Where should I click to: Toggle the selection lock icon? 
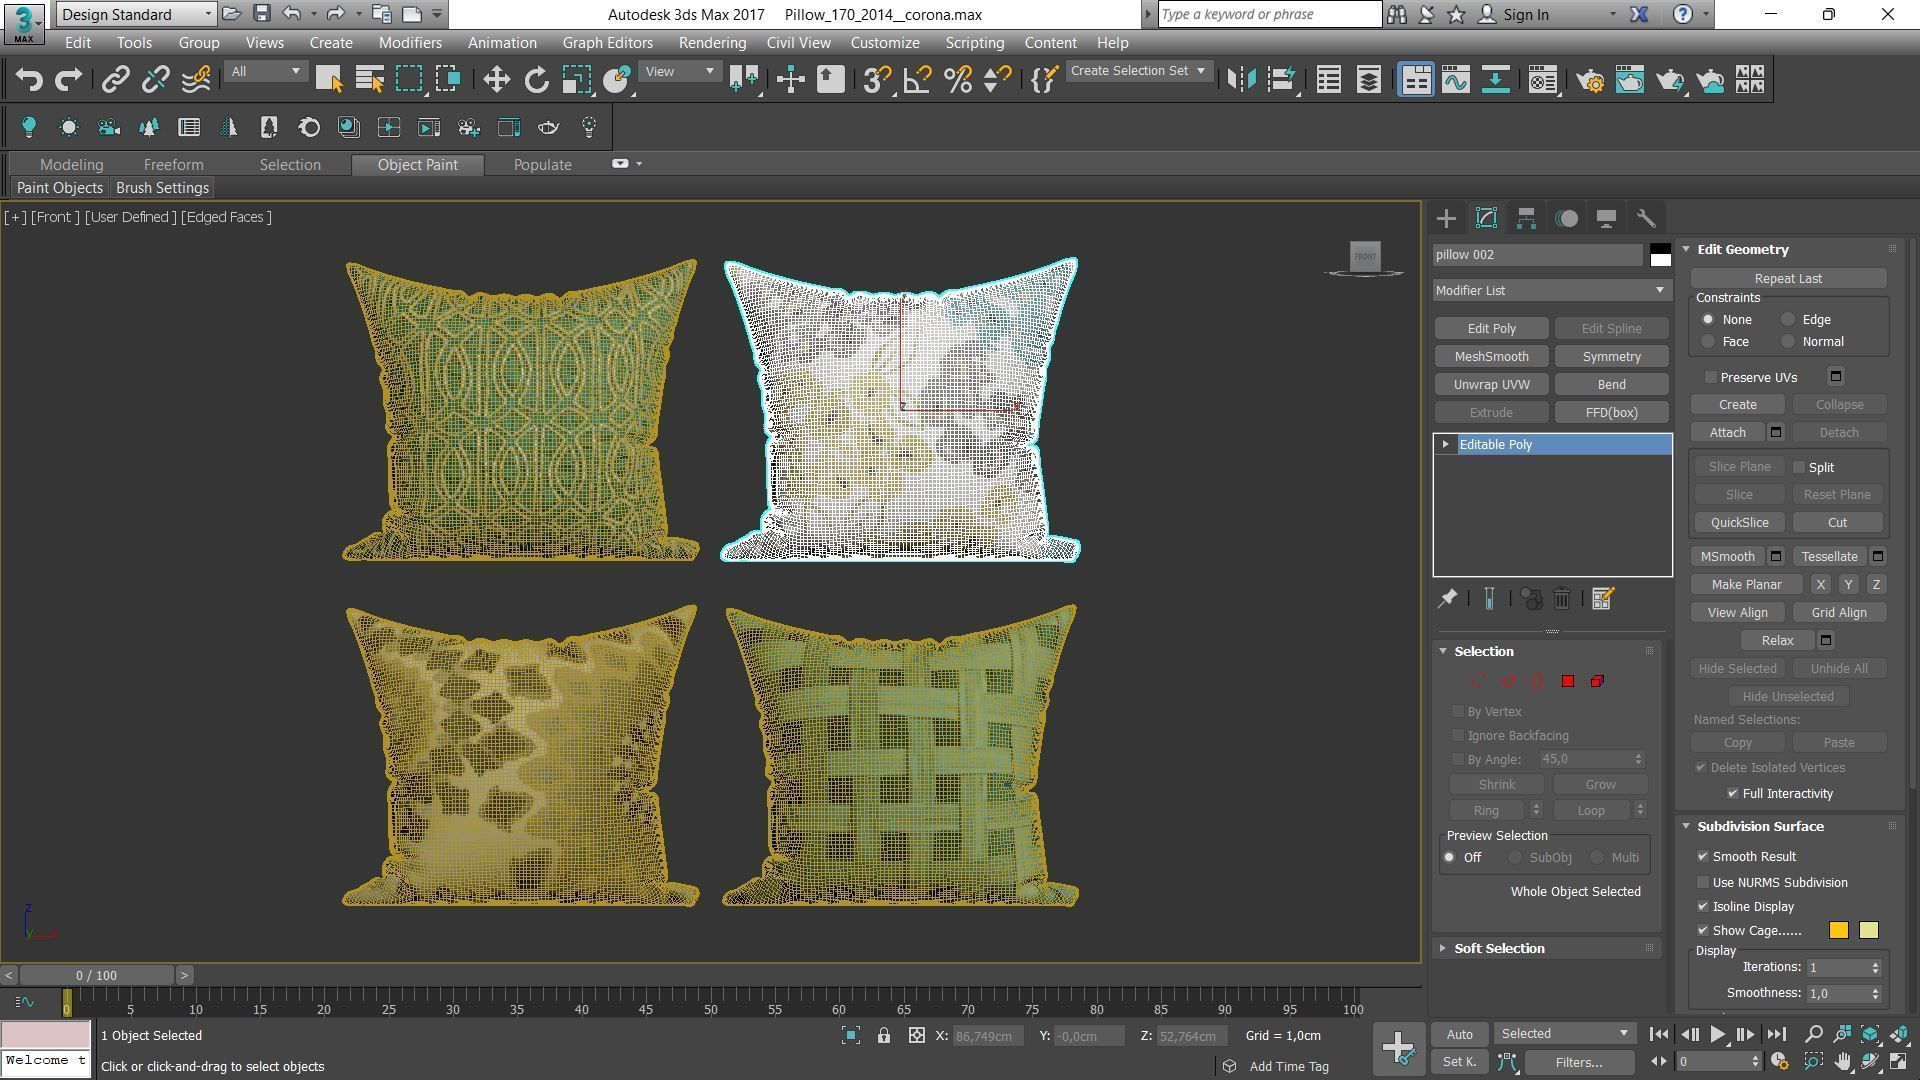(884, 1036)
